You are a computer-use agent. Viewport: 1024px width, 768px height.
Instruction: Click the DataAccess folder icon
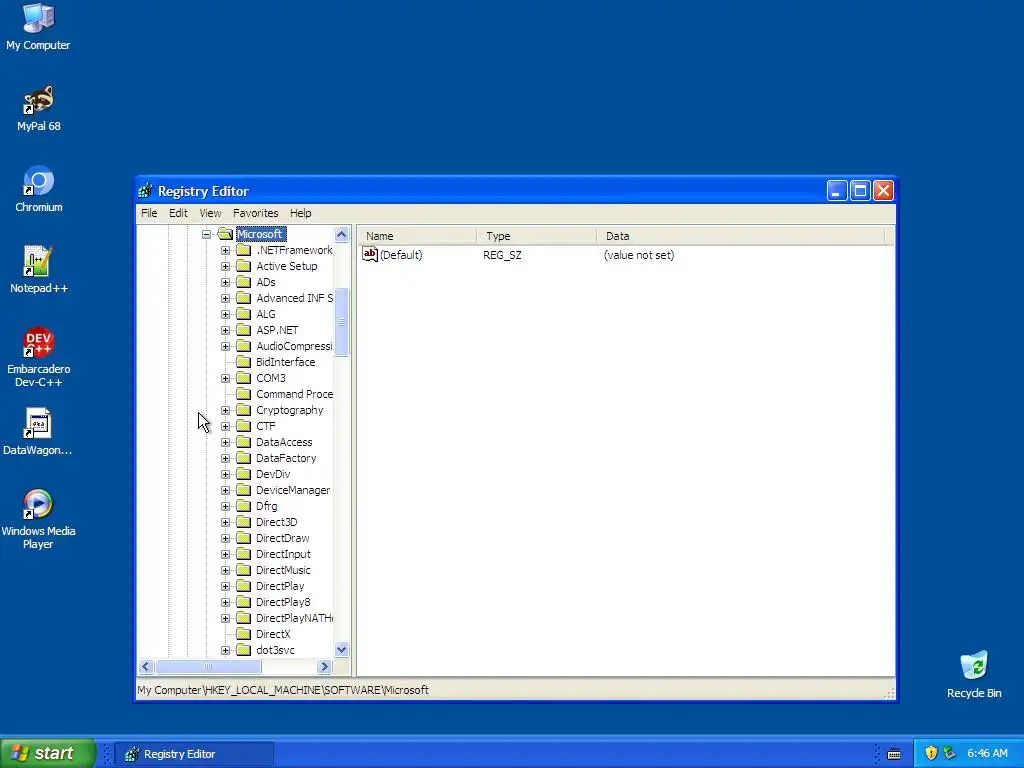pyautogui.click(x=244, y=442)
